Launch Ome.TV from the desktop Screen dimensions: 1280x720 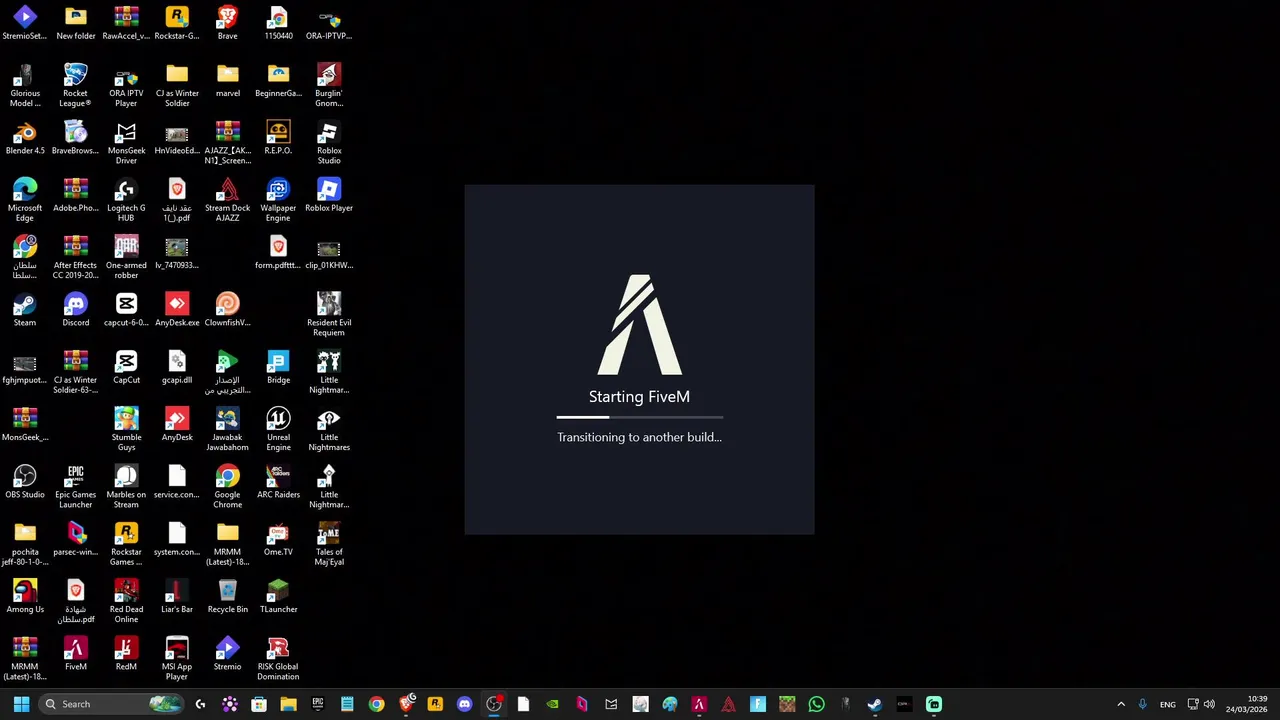[x=278, y=539]
